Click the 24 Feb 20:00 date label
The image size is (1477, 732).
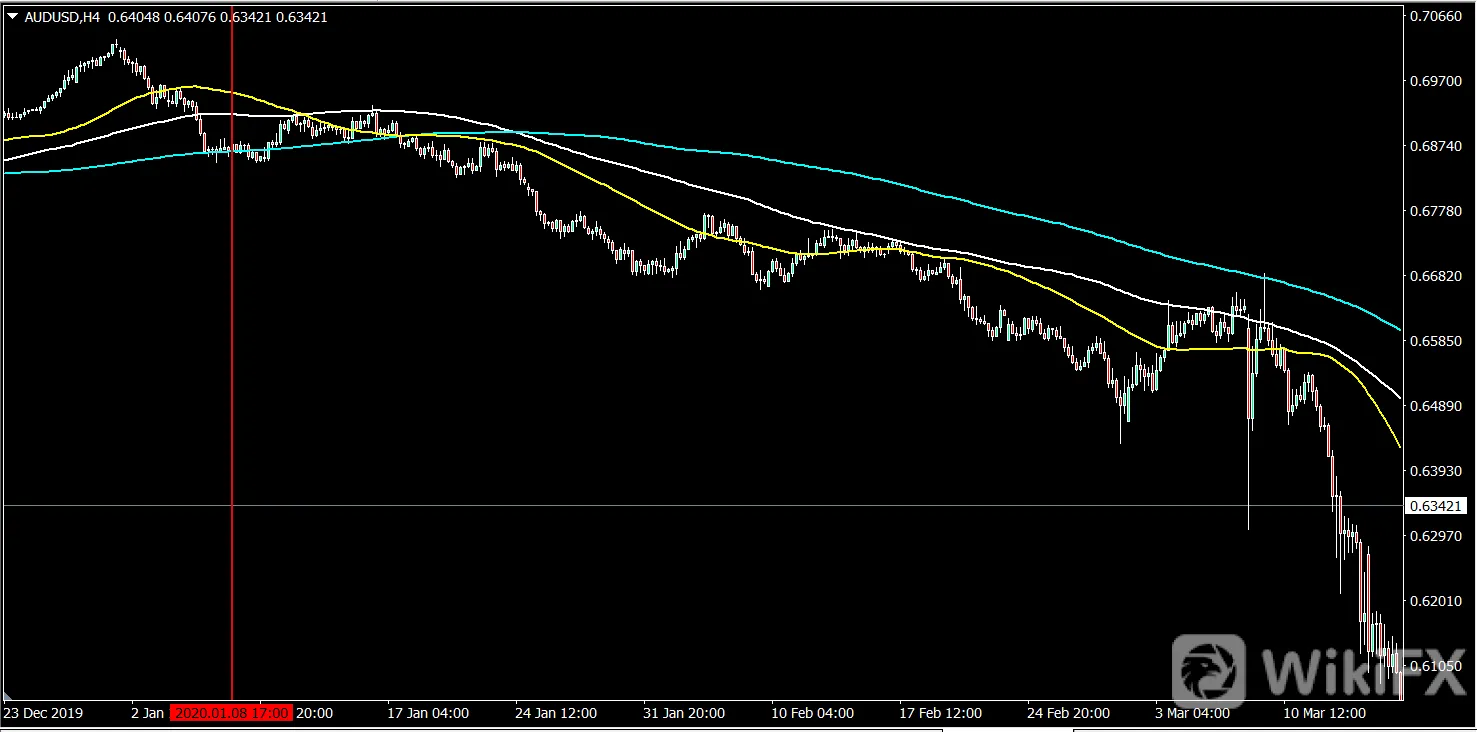tap(1068, 713)
